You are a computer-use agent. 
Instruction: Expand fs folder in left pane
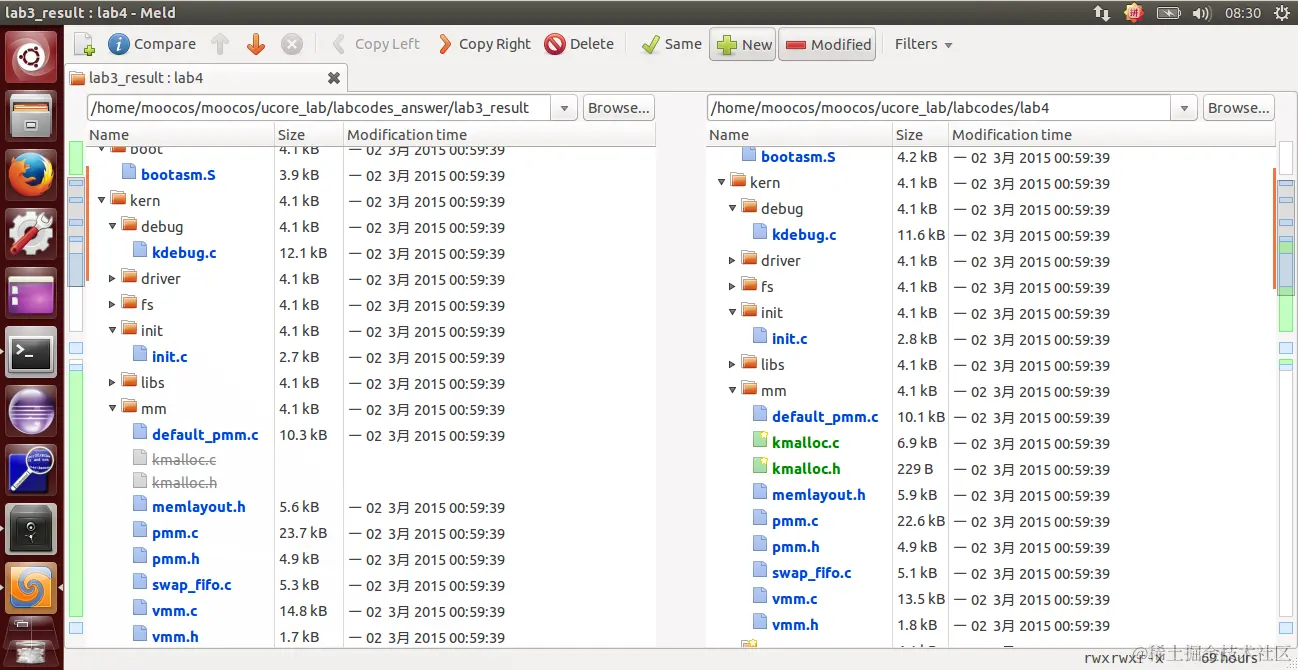113,305
